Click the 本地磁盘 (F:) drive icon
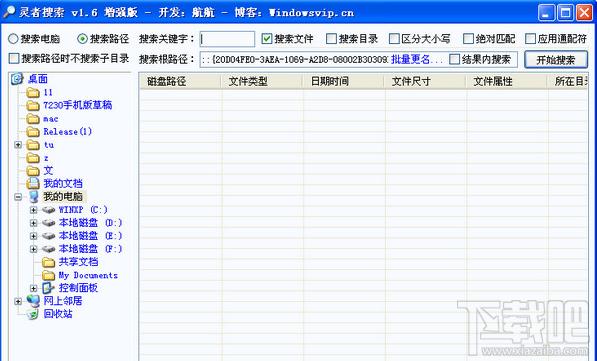597x361 pixels. [x=49, y=249]
